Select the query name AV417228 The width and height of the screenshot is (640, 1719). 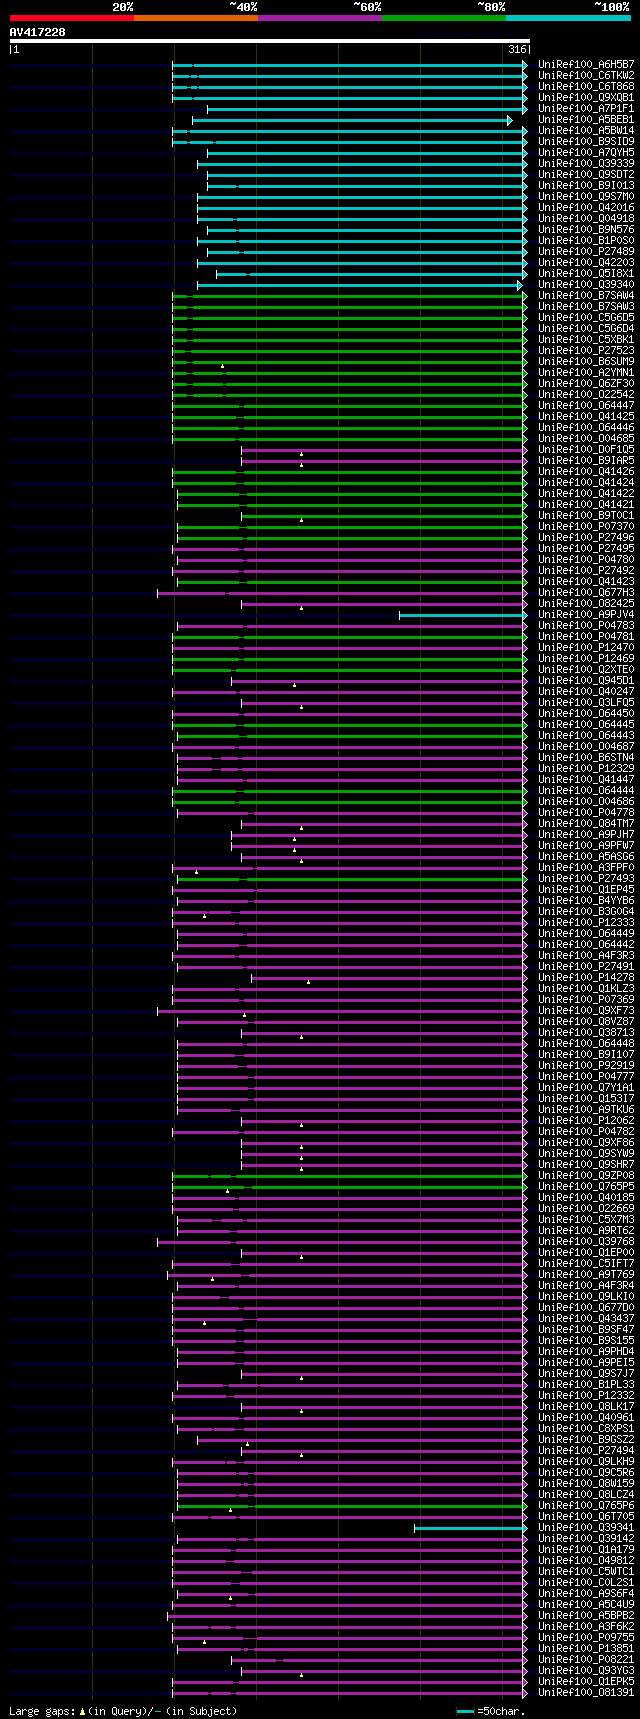(38, 32)
